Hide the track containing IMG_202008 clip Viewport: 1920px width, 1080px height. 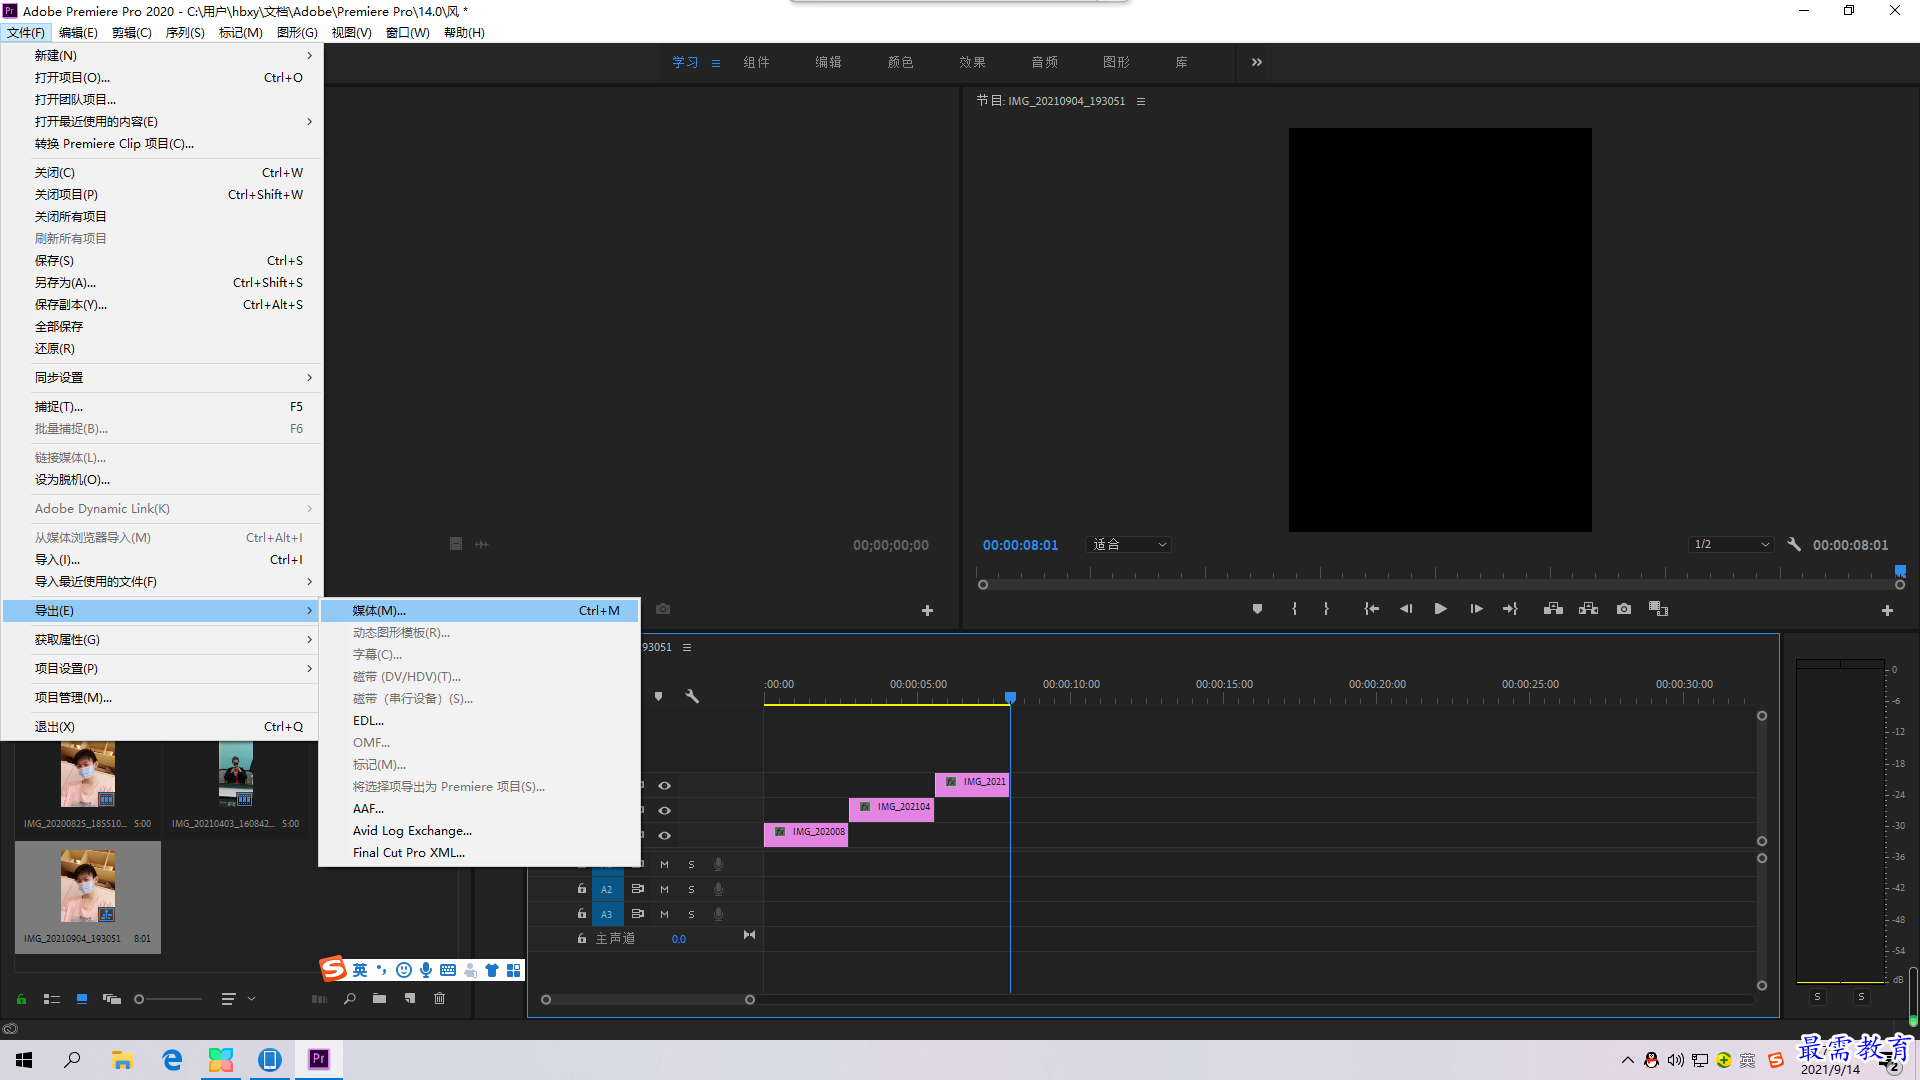[x=664, y=836]
